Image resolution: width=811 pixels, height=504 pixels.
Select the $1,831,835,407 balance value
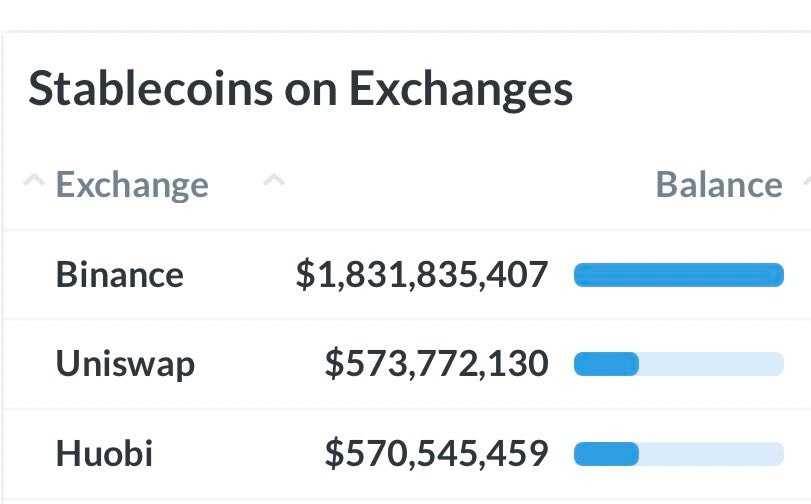pos(422,275)
